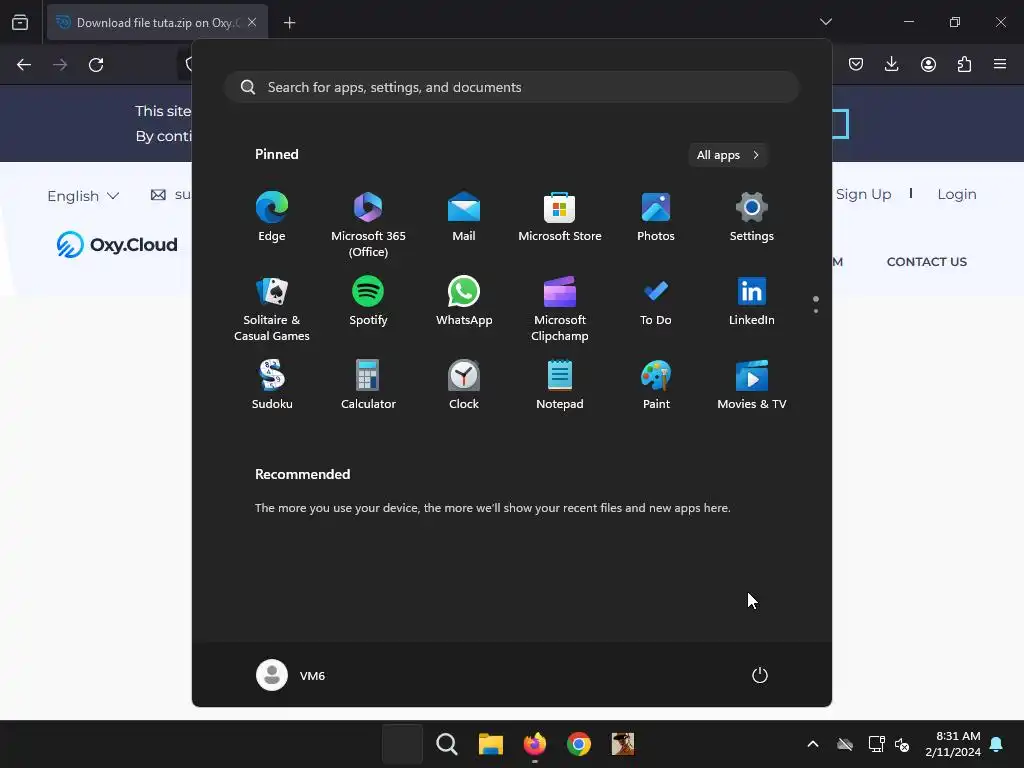Open the VM6 user account menu
Screen dimensions: 1024x768
(x=291, y=675)
